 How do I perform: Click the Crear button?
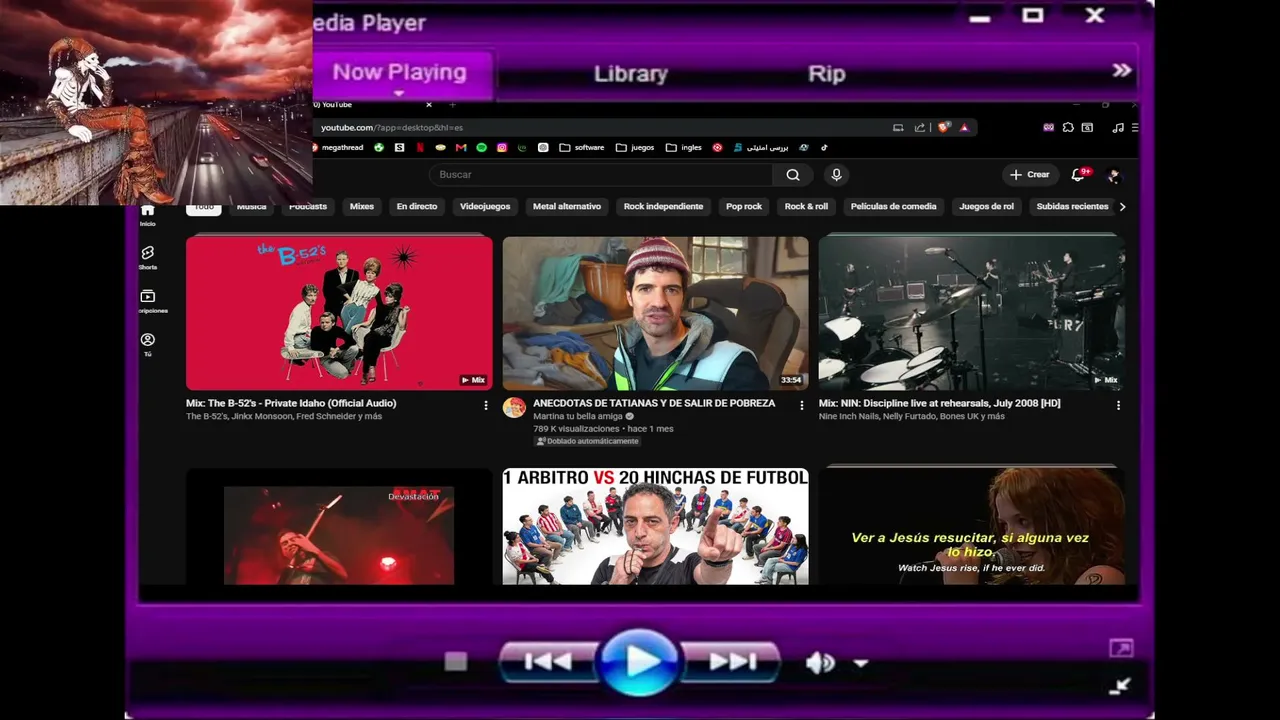click(x=1030, y=175)
